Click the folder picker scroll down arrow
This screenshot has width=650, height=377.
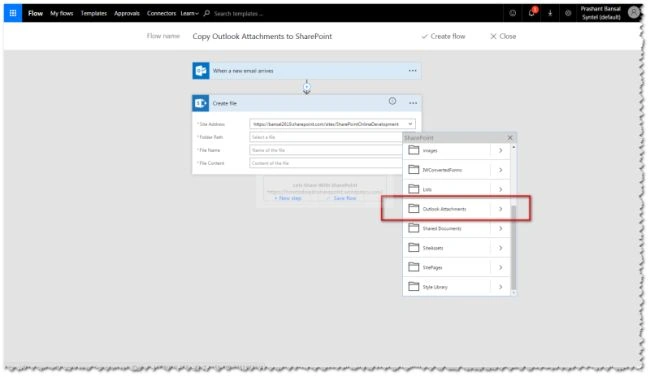pyautogui.click(x=514, y=293)
